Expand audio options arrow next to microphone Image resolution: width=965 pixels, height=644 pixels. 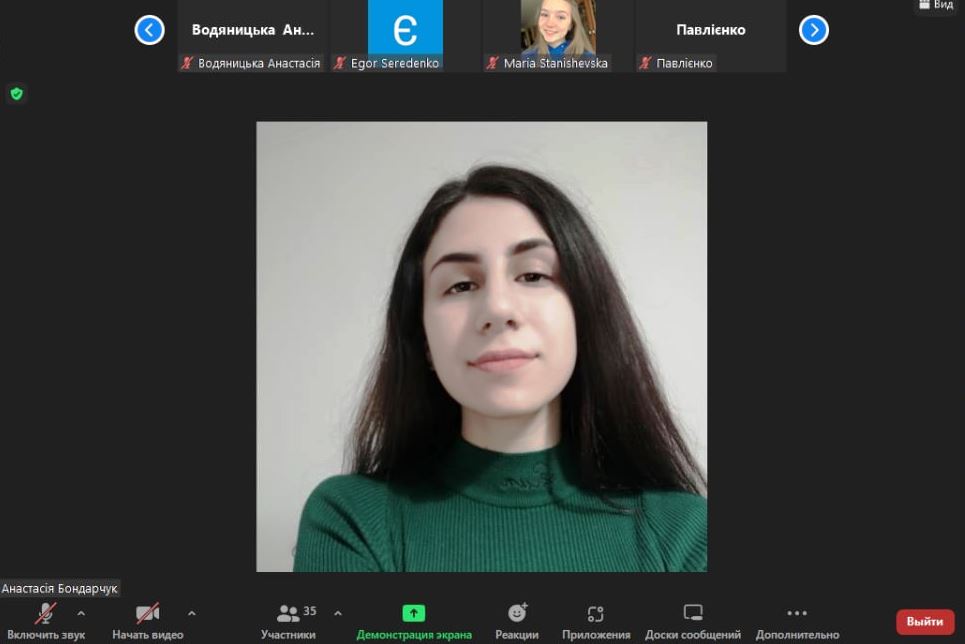(x=81, y=613)
